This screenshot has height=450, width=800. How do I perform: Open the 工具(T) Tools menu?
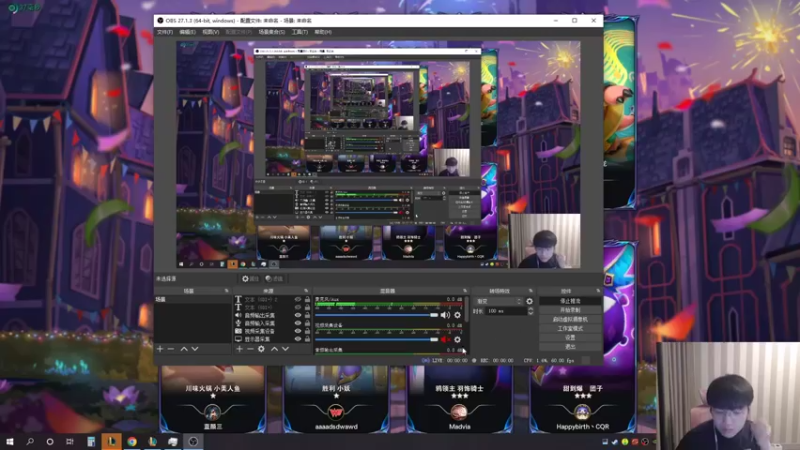(x=299, y=32)
